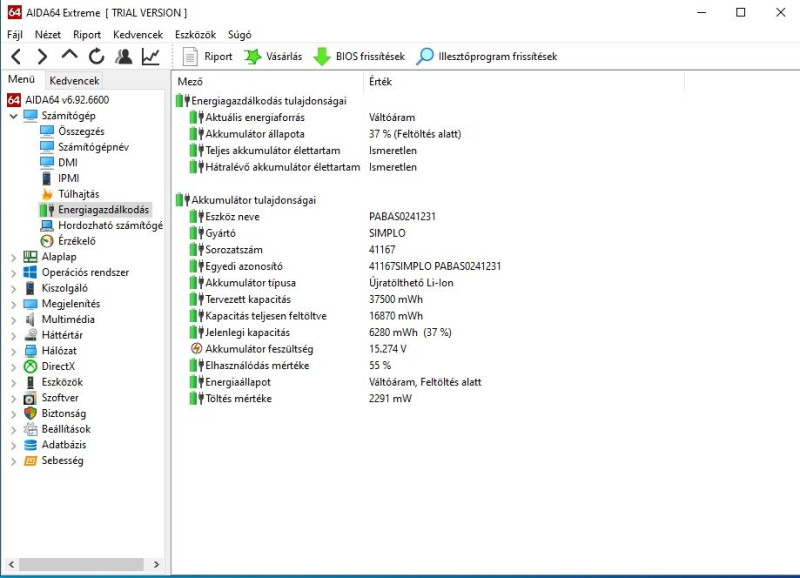The width and height of the screenshot is (800, 578).
Task: Open the Nézet menu
Action: click(47, 35)
